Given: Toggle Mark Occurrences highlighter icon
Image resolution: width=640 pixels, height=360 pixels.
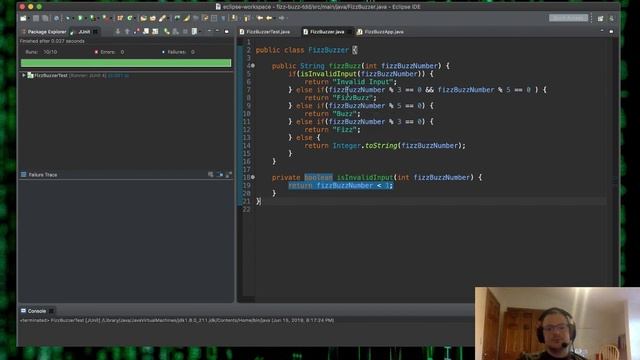Looking at the screenshot, I should (x=187, y=18).
